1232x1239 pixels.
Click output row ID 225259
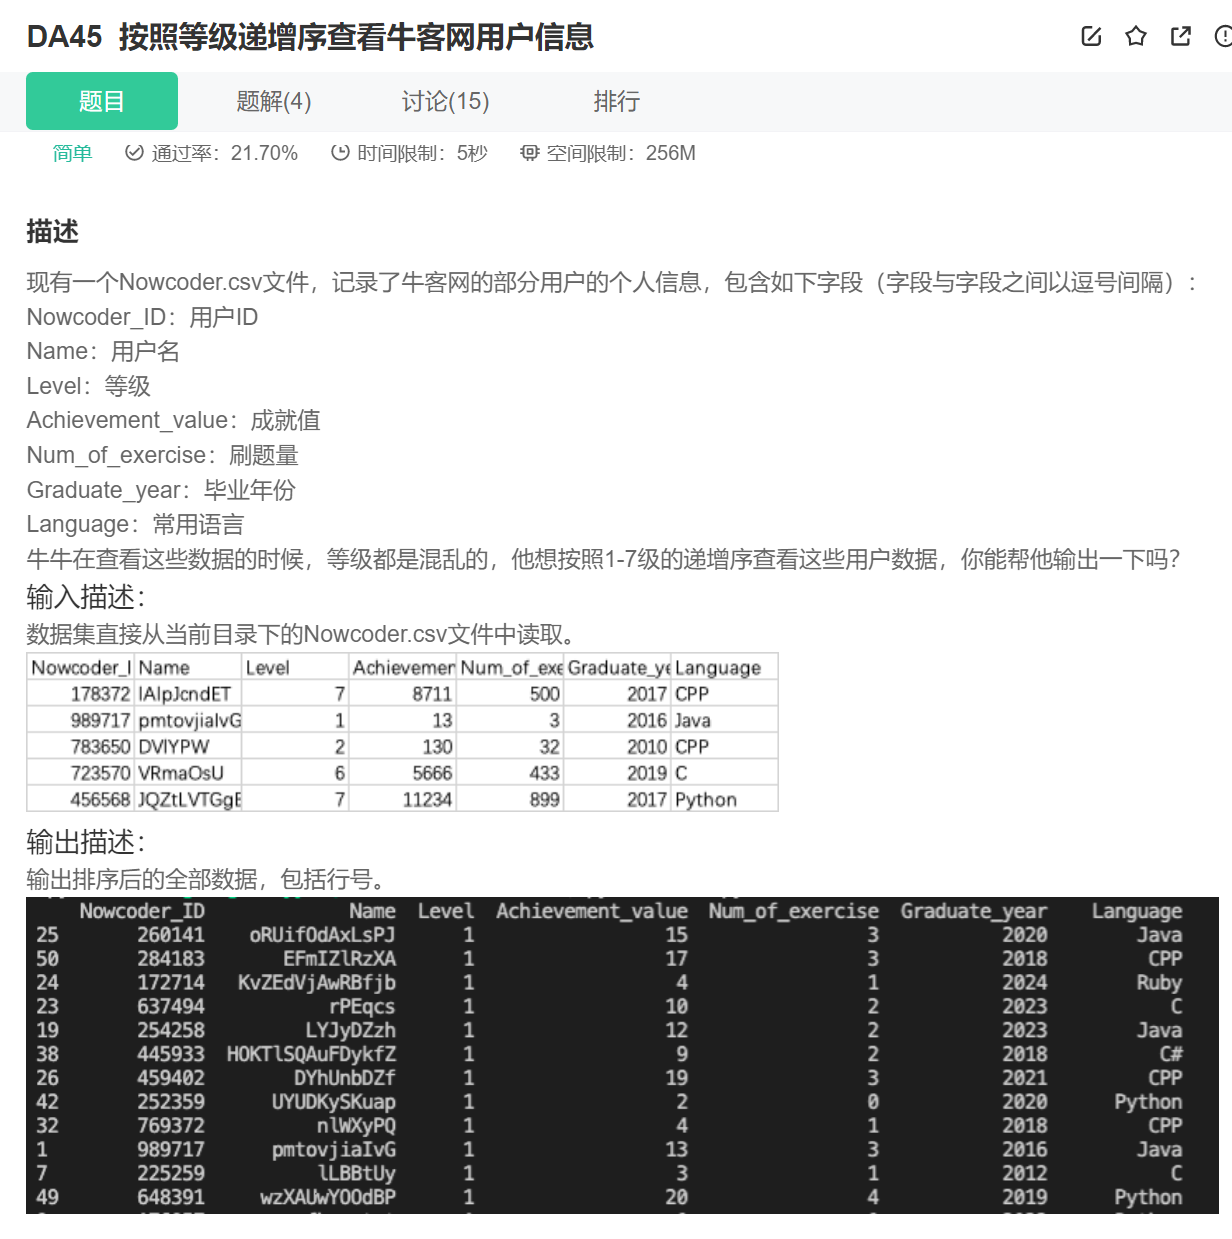pos(171,1174)
